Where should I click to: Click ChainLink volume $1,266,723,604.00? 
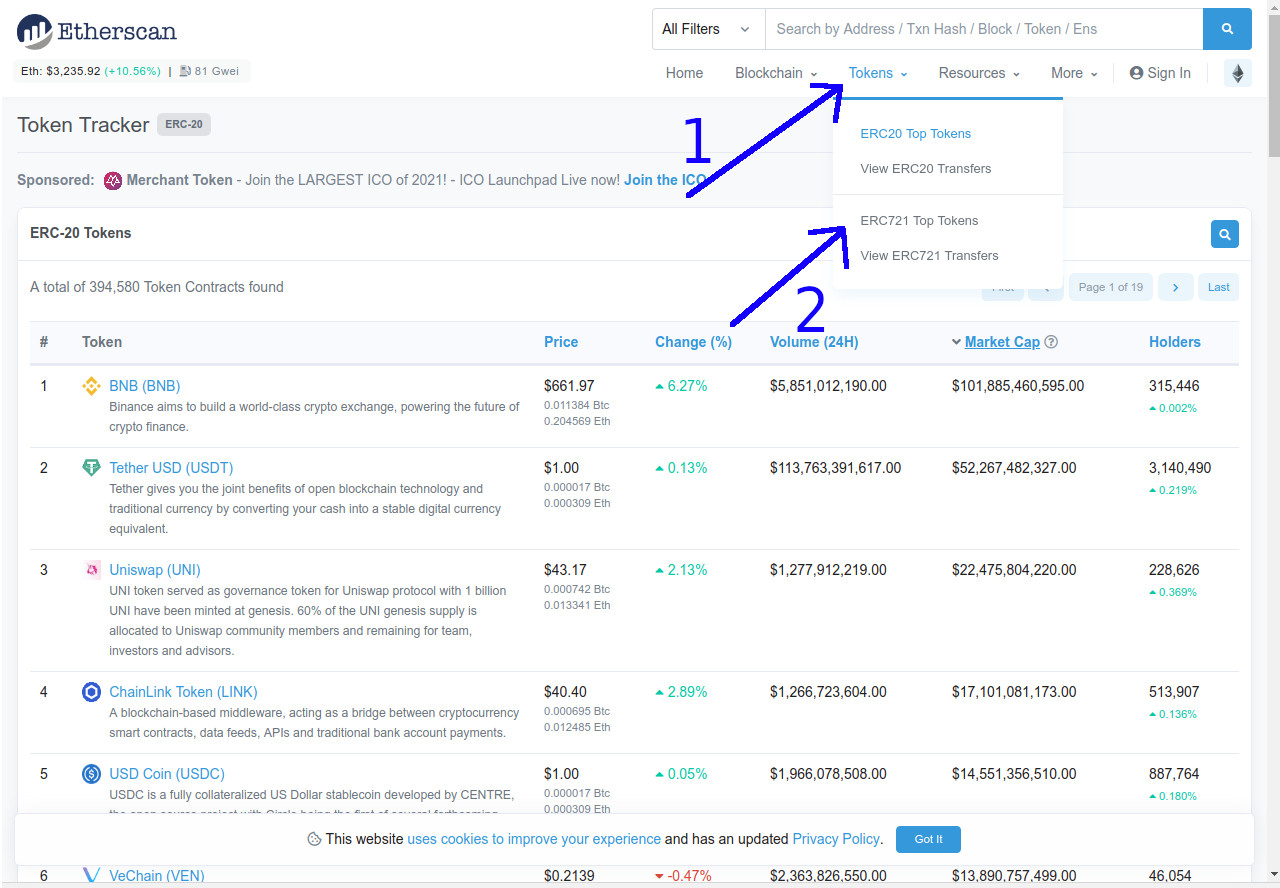[x=828, y=692]
